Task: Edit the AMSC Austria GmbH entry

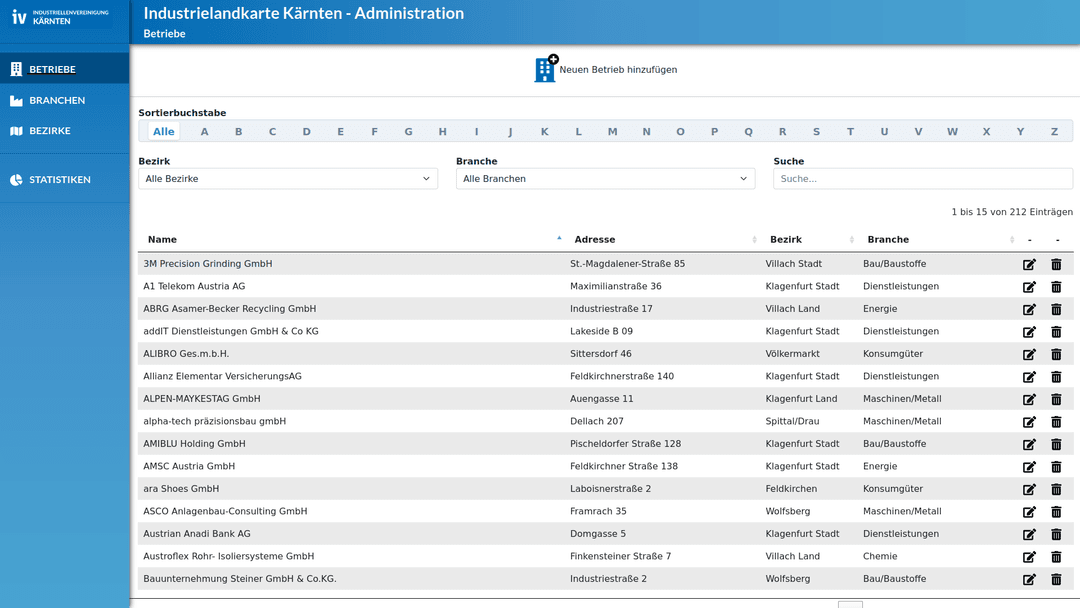Action: (x=1029, y=467)
